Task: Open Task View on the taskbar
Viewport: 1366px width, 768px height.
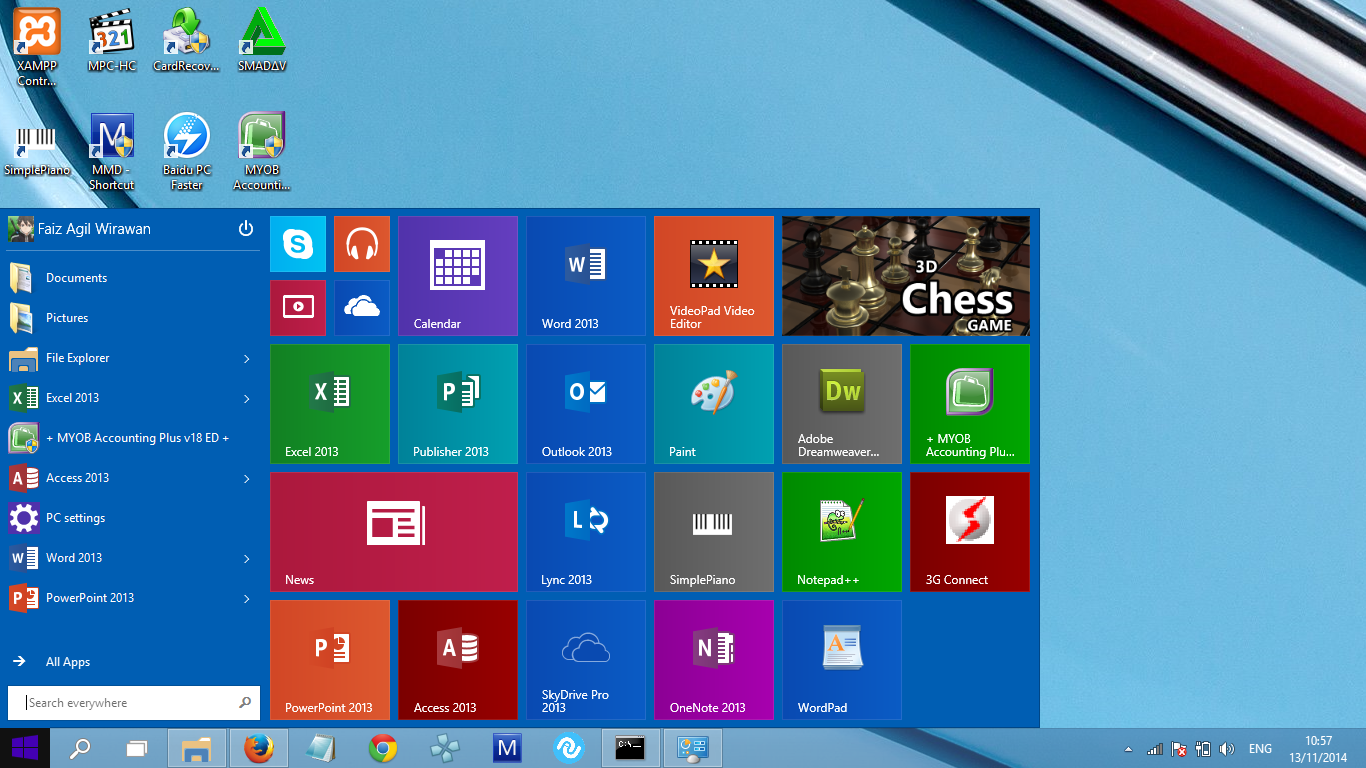Action: (x=136, y=748)
